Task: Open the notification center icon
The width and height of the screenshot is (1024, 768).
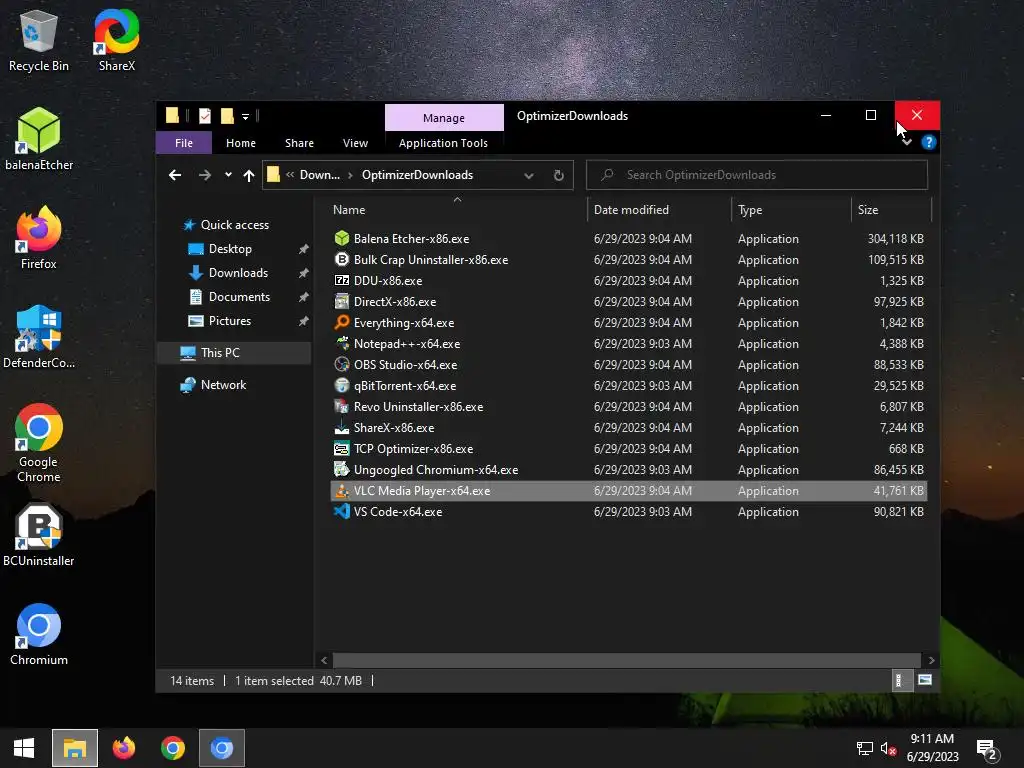Action: (987, 748)
